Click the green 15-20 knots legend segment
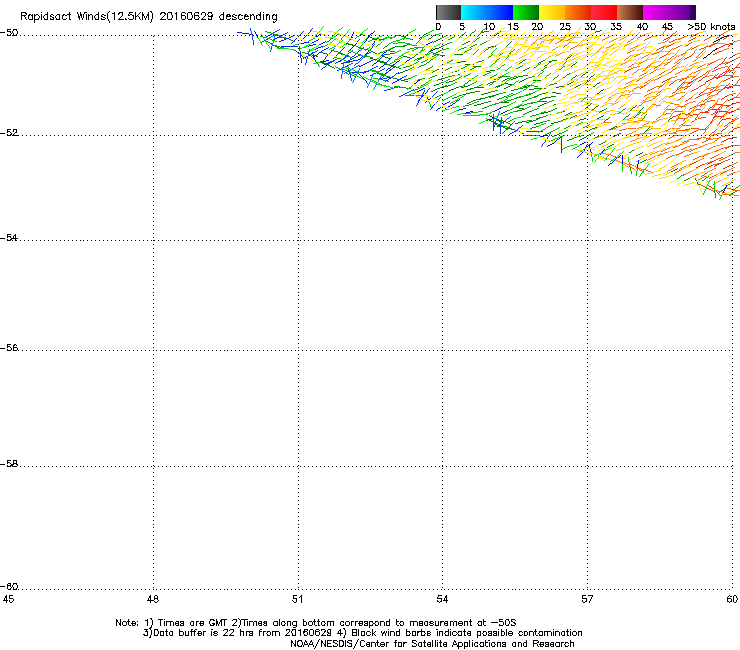The height and width of the screenshot is (650, 740). 526,12
